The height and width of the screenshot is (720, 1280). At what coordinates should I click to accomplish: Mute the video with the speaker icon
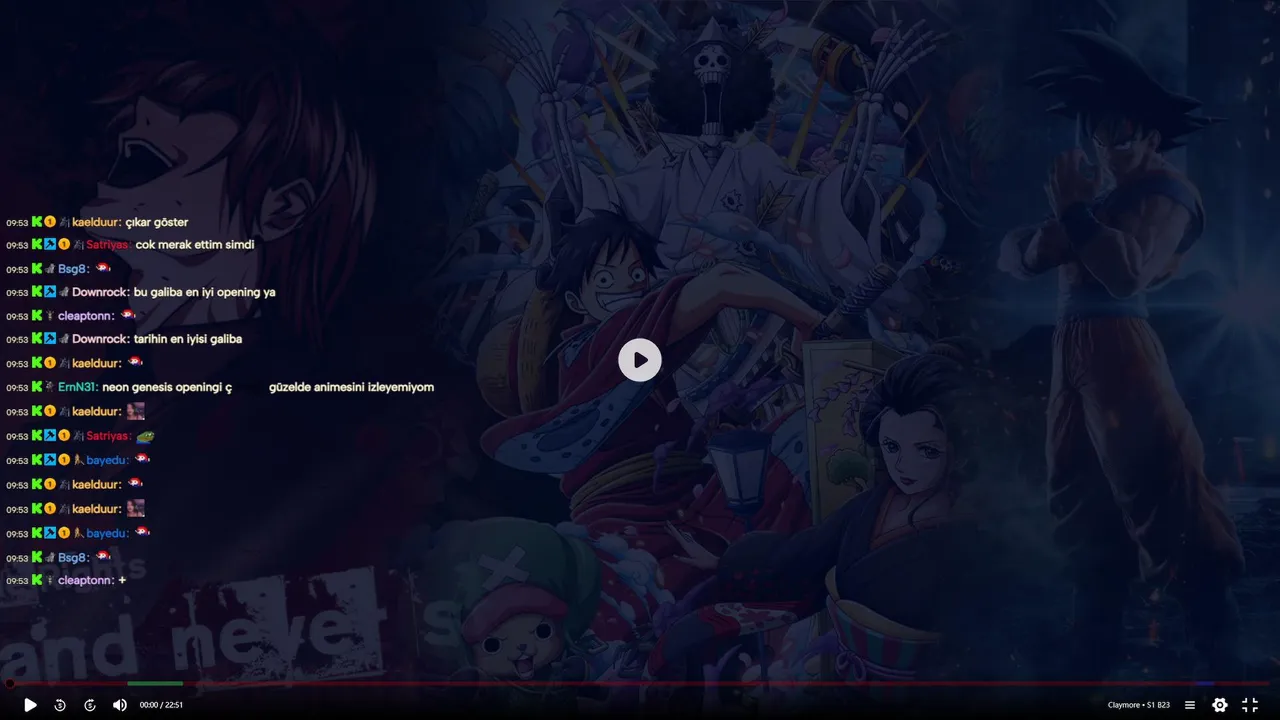coord(120,705)
